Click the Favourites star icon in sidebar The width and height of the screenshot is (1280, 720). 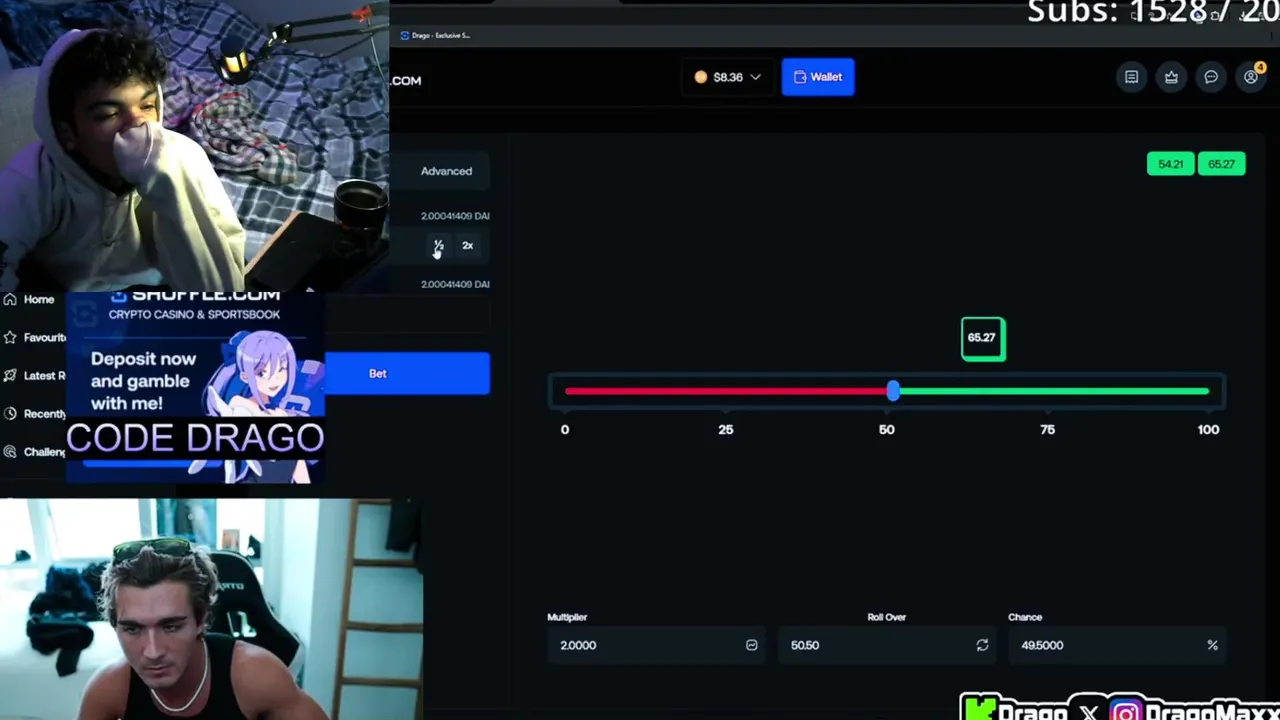pyautogui.click(x=10, y=337)
